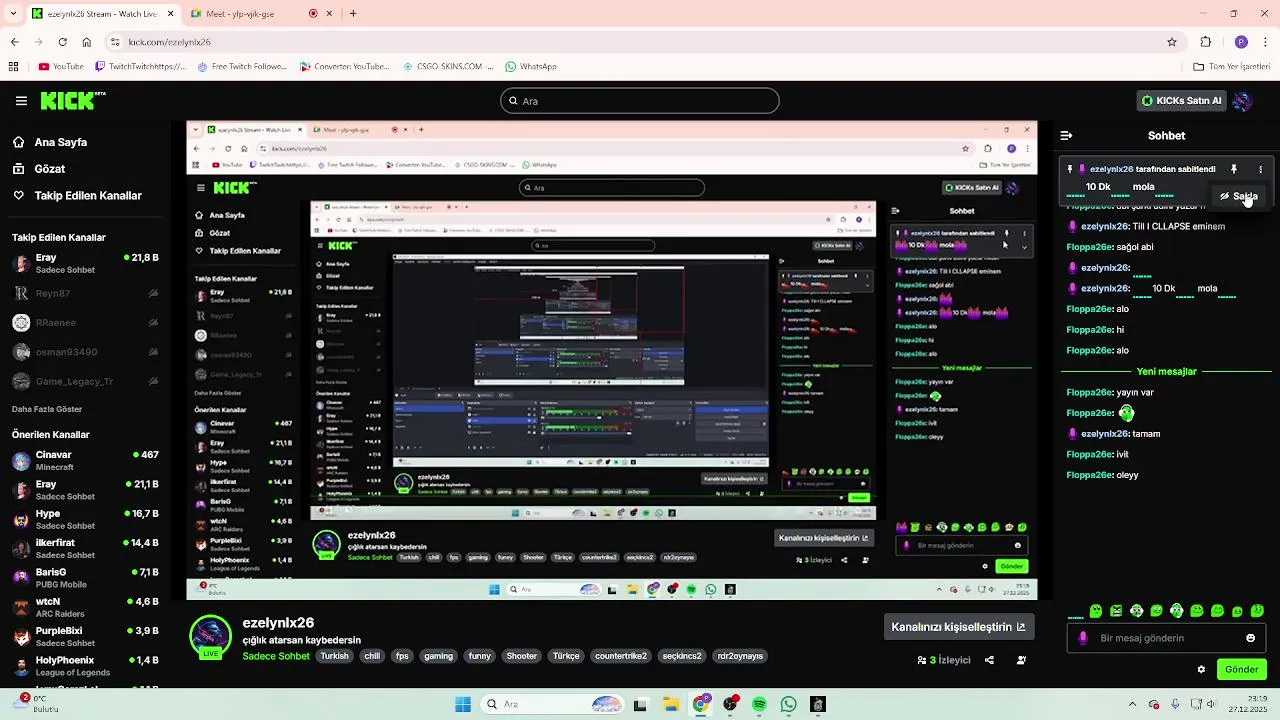Open recommended channel Cinavar
1280x720 pixels.
tap(85, 460)
